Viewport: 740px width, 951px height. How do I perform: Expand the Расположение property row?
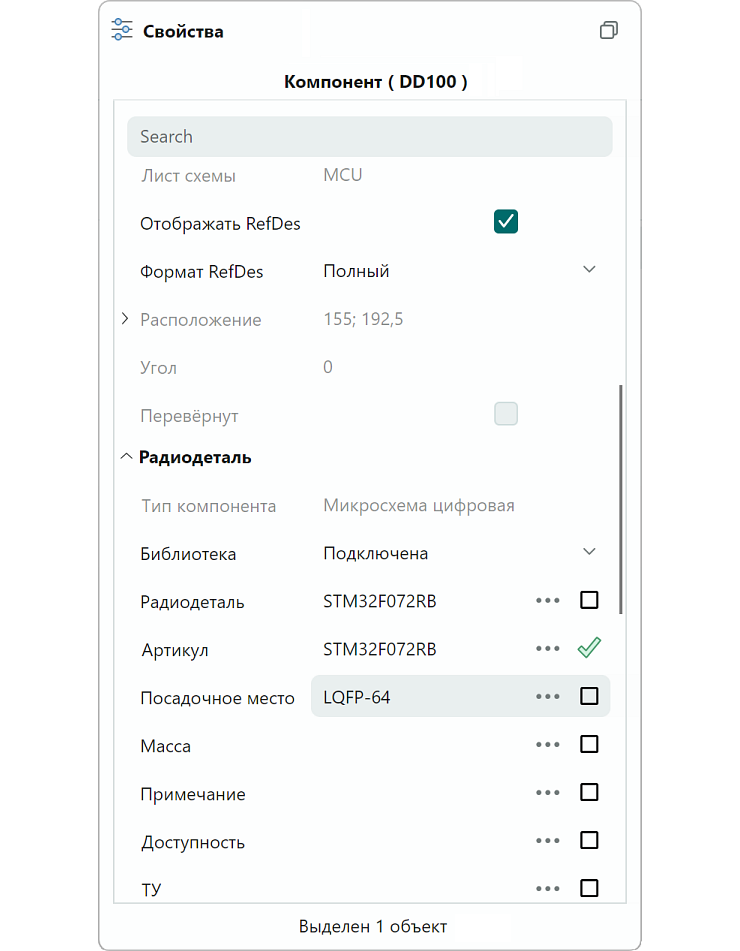[125, 319]
